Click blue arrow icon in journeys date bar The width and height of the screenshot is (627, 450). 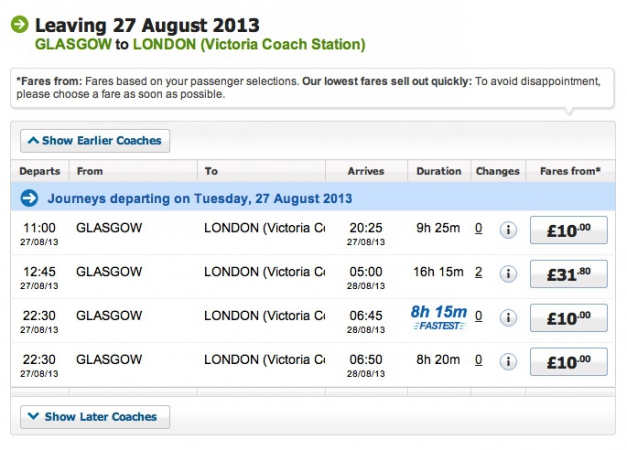click(29, 198)
